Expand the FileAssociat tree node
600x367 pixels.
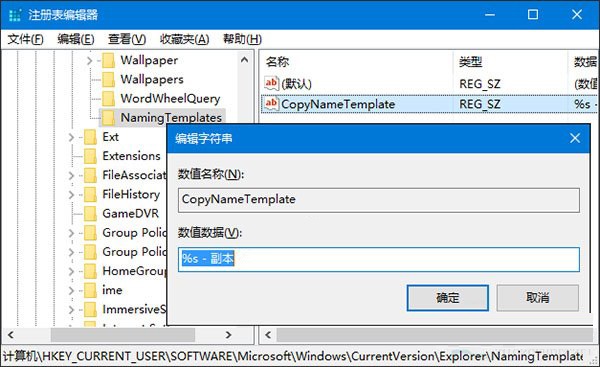pyautogui.click(x=71, y=175)
